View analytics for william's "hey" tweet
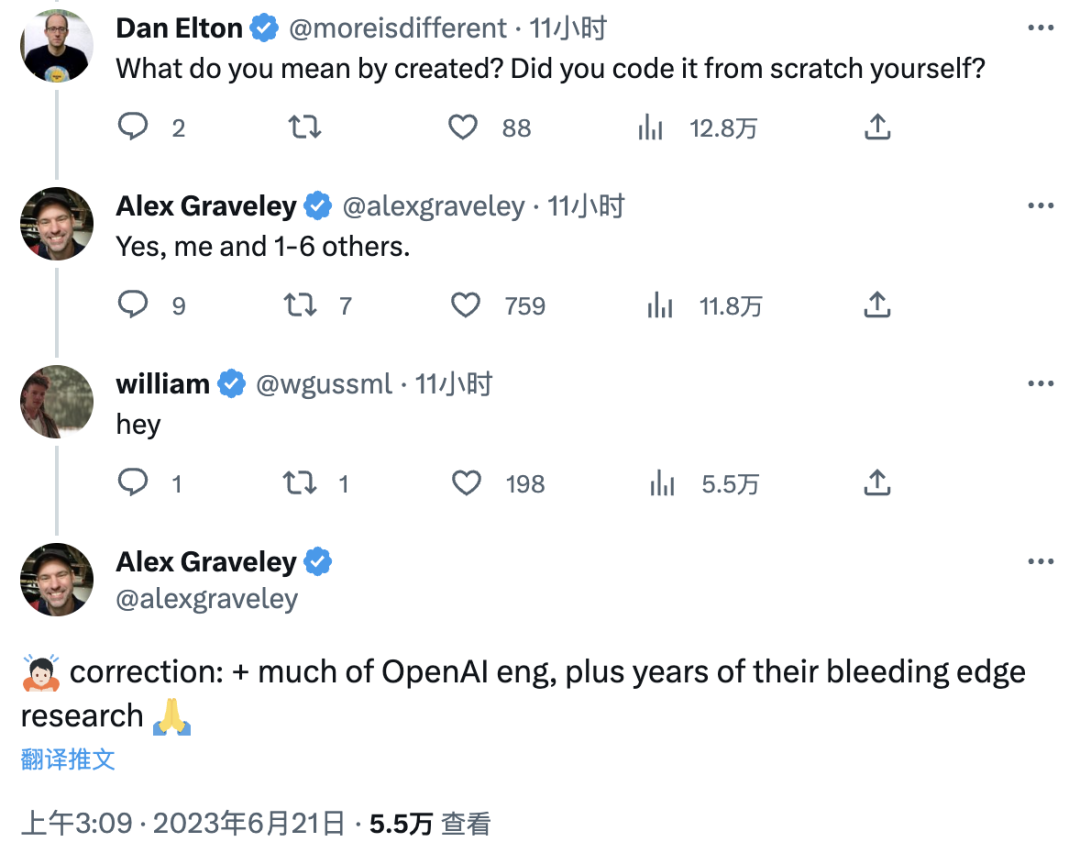 [660, 484]
